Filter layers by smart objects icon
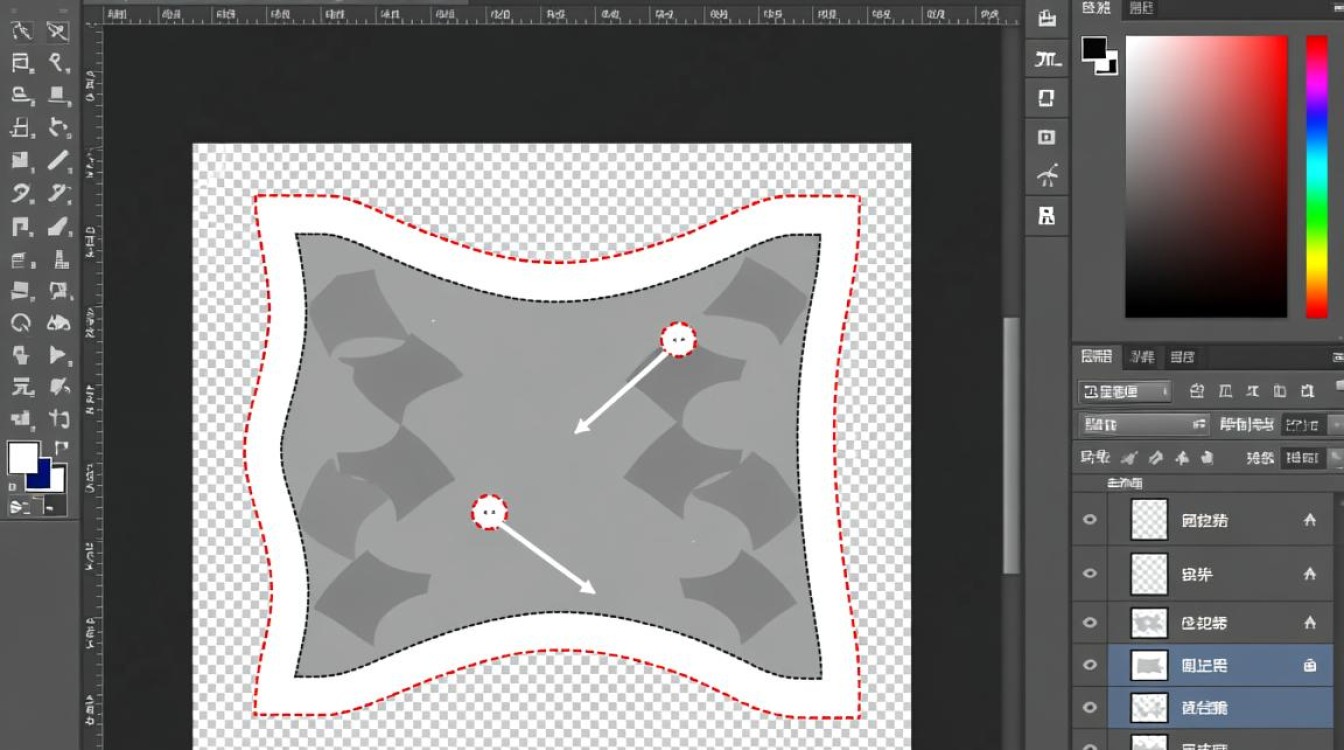 (x=1308, y=391)
